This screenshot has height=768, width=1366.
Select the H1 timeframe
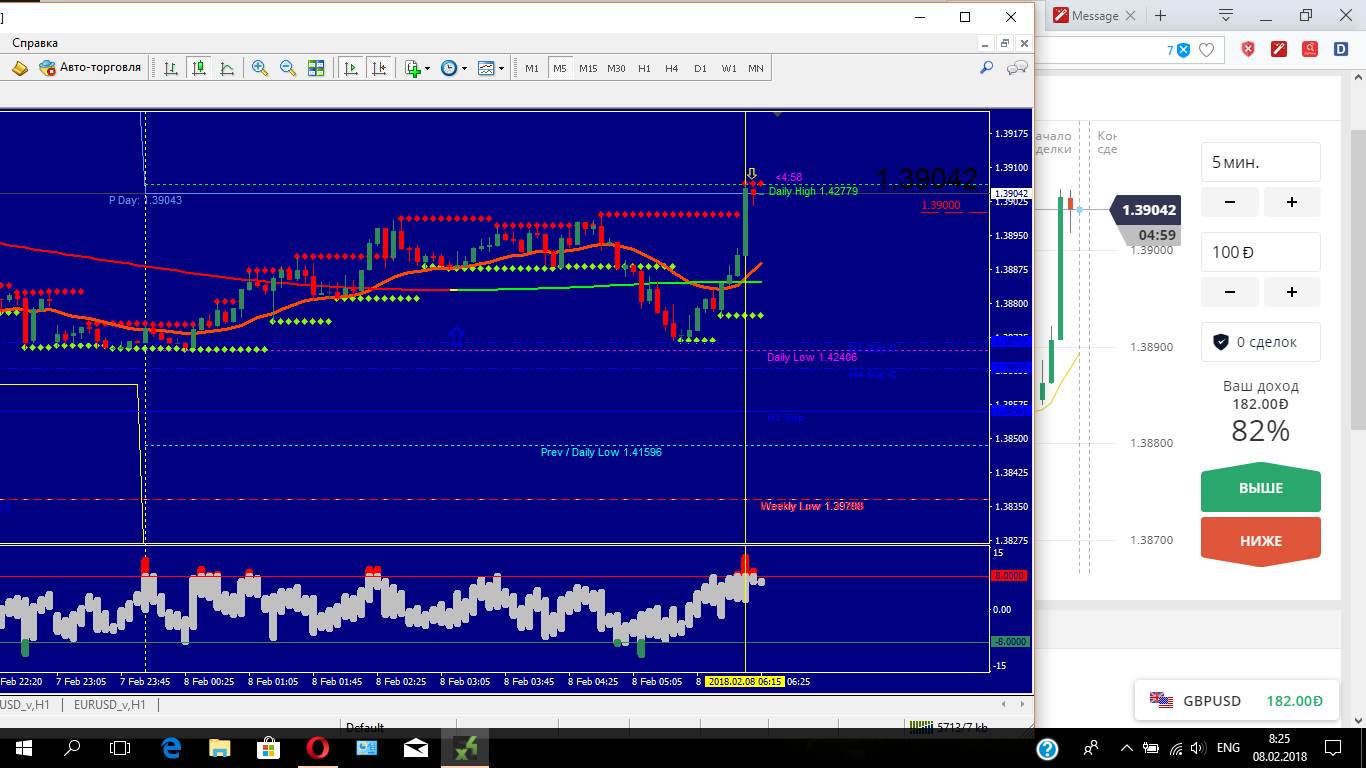coord(644,68)
